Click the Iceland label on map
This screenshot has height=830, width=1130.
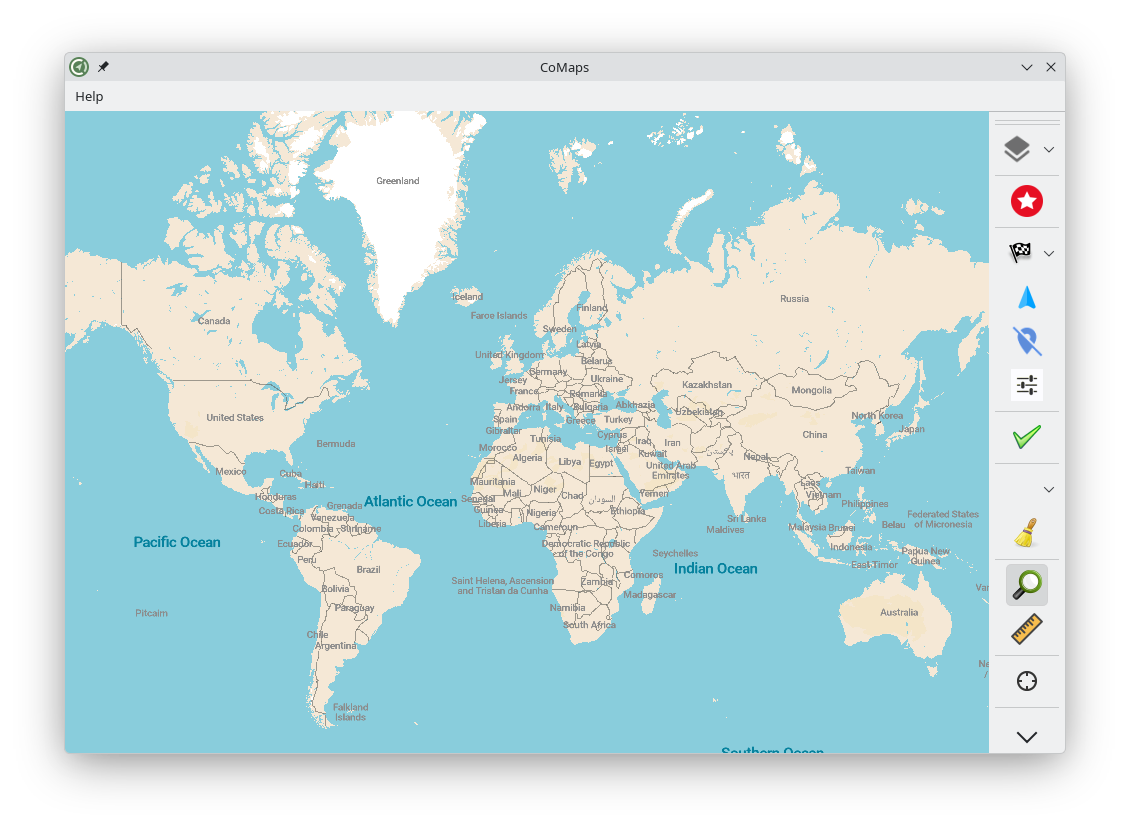(467, 297)
